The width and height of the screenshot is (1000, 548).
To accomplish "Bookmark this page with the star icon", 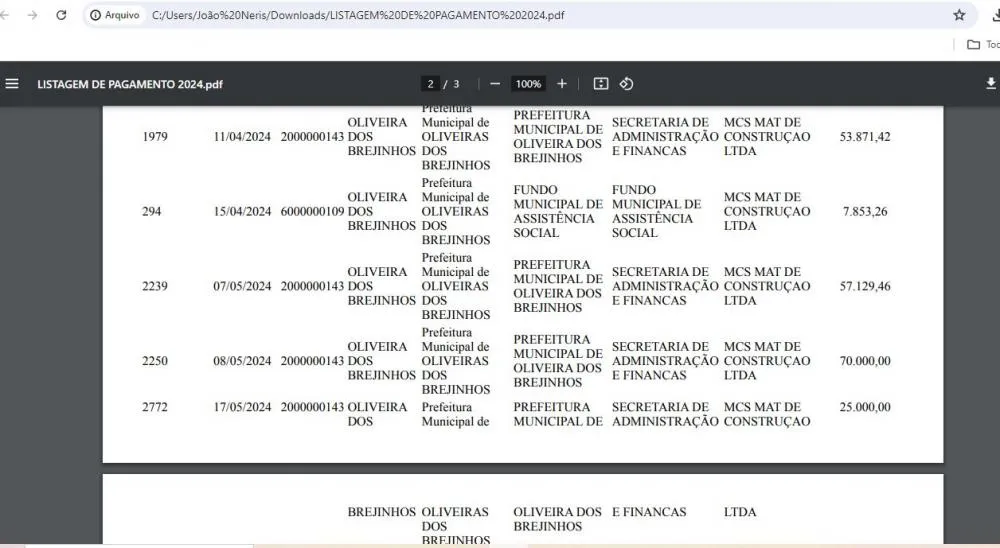I will [959, 15].
